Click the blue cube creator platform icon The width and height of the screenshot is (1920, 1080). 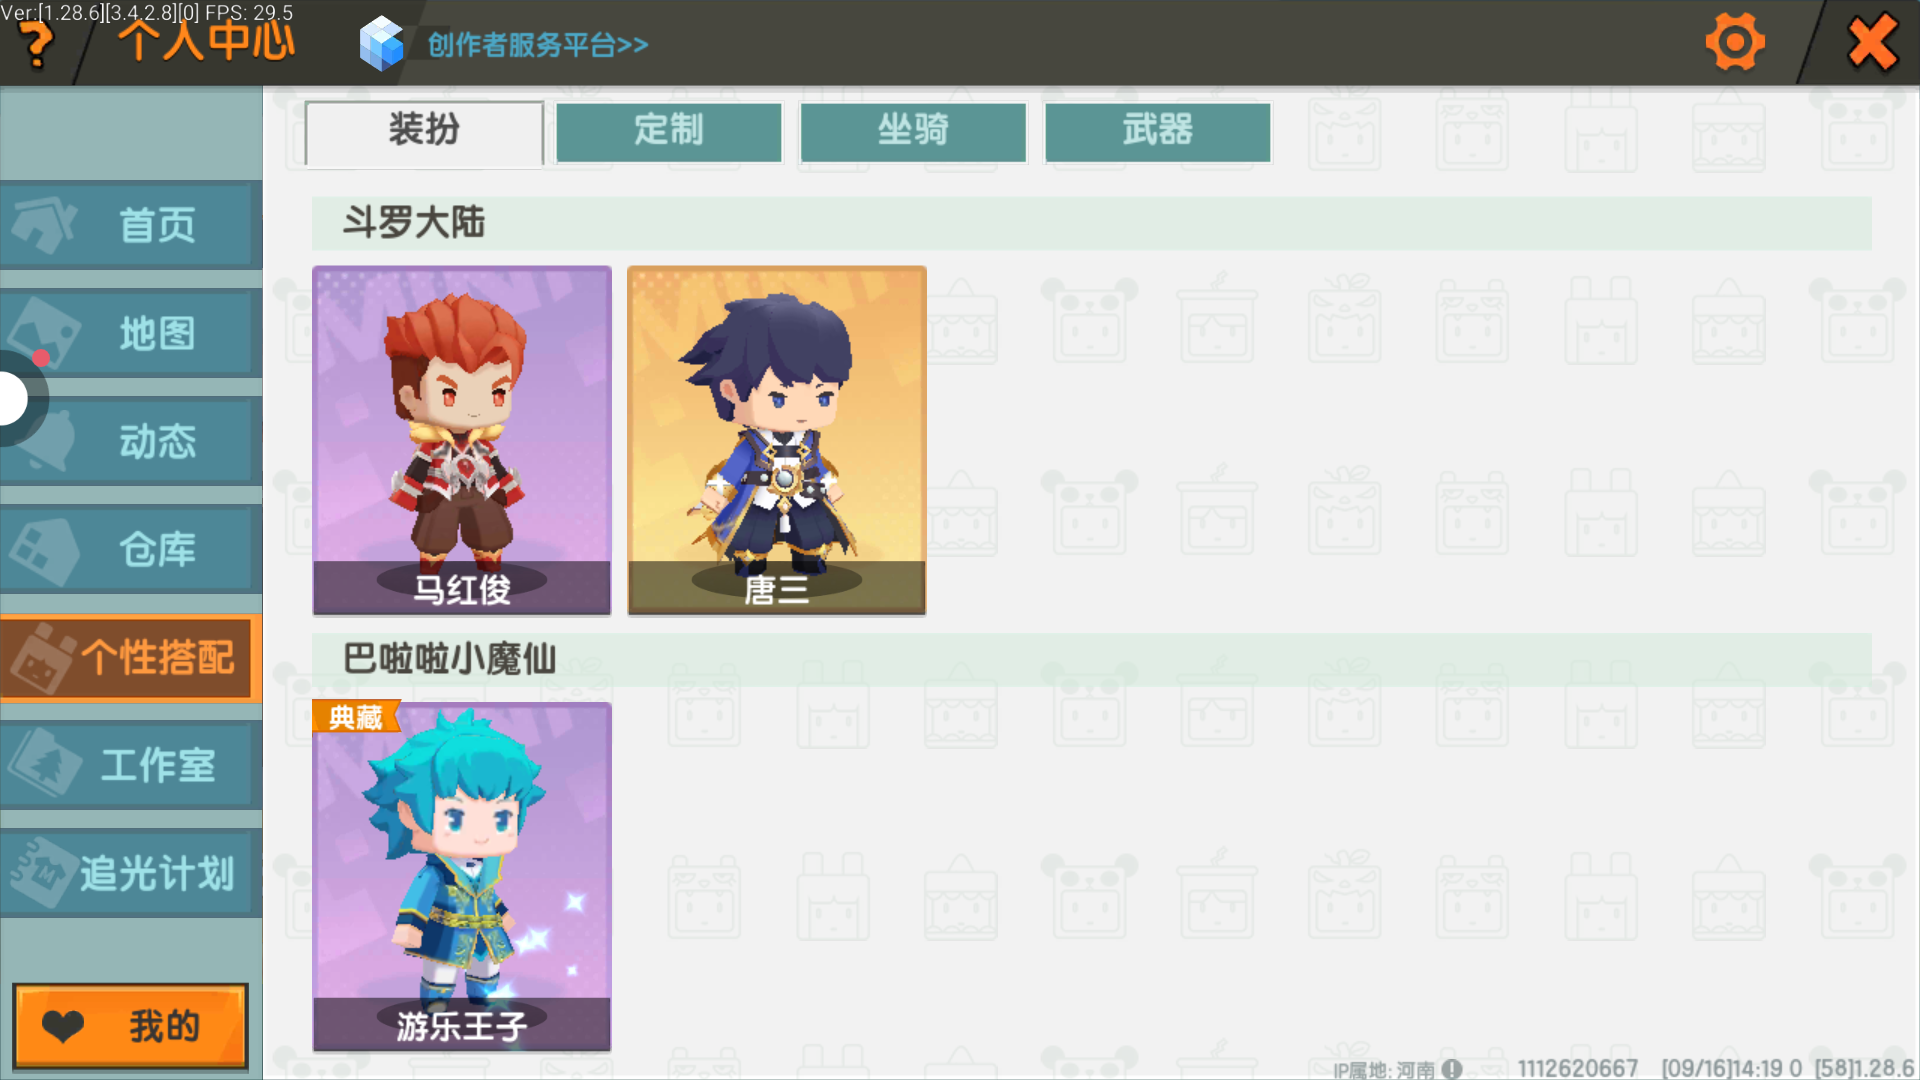(381, 44)
